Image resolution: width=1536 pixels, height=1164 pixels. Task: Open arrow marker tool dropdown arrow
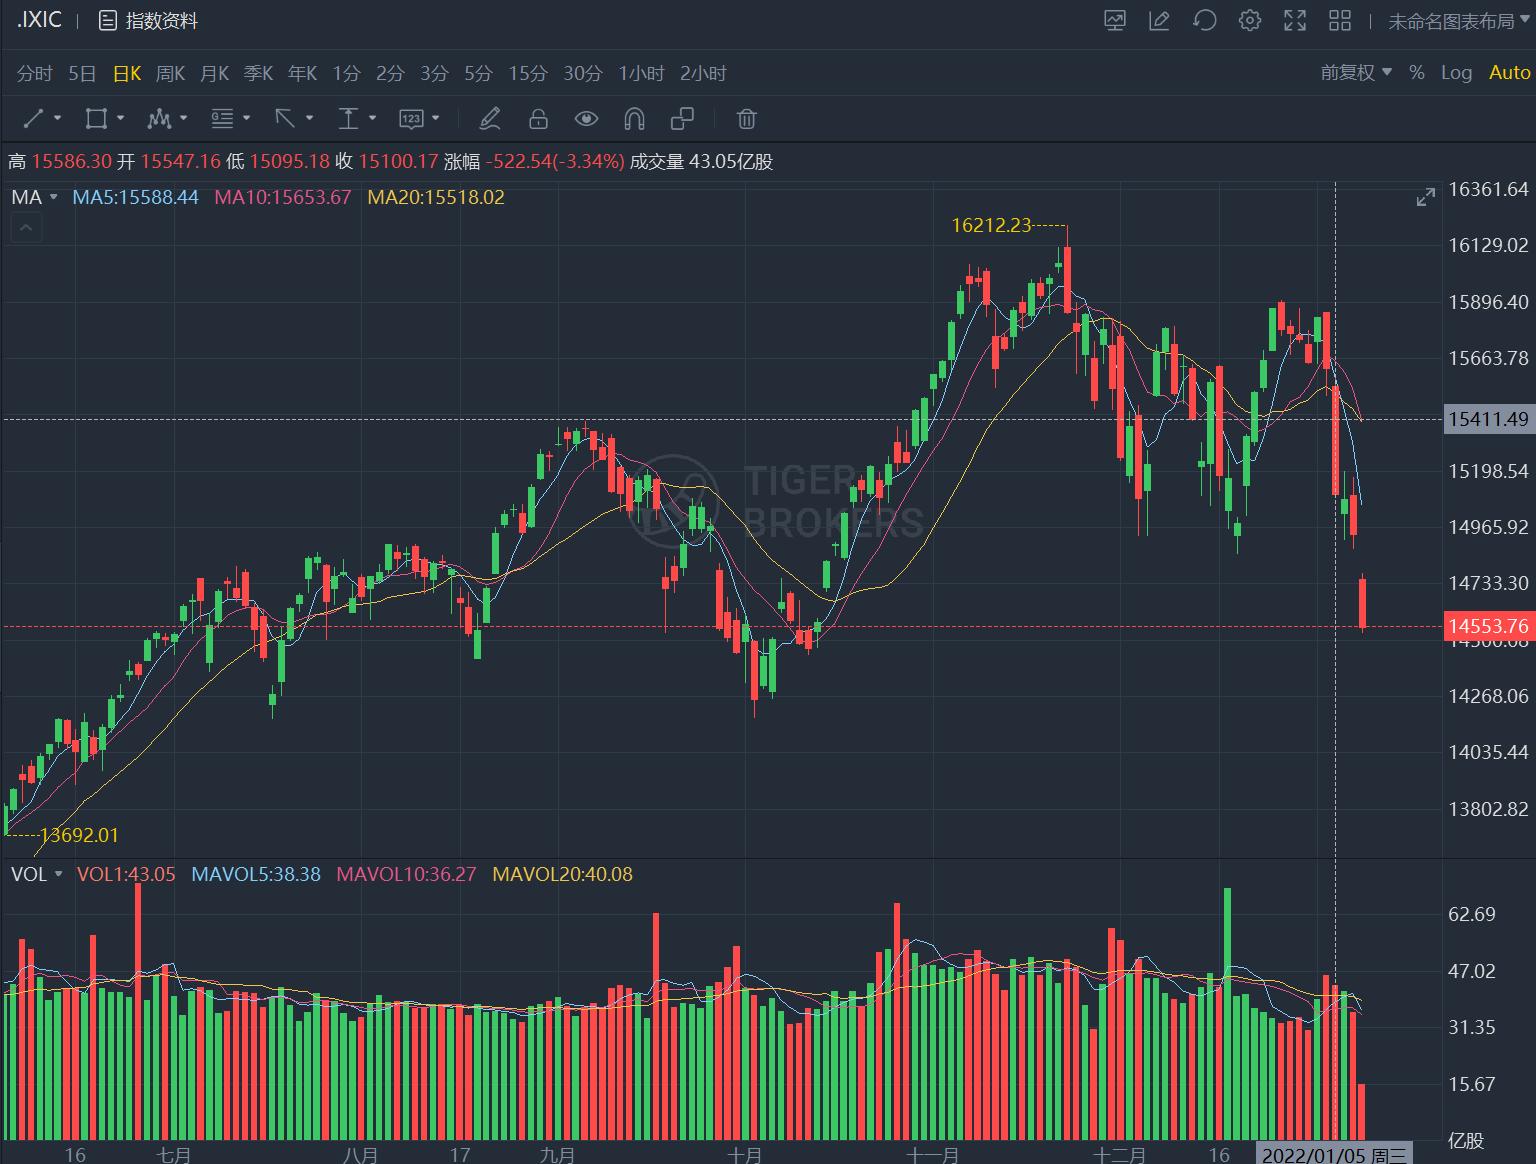pos(309,119)
